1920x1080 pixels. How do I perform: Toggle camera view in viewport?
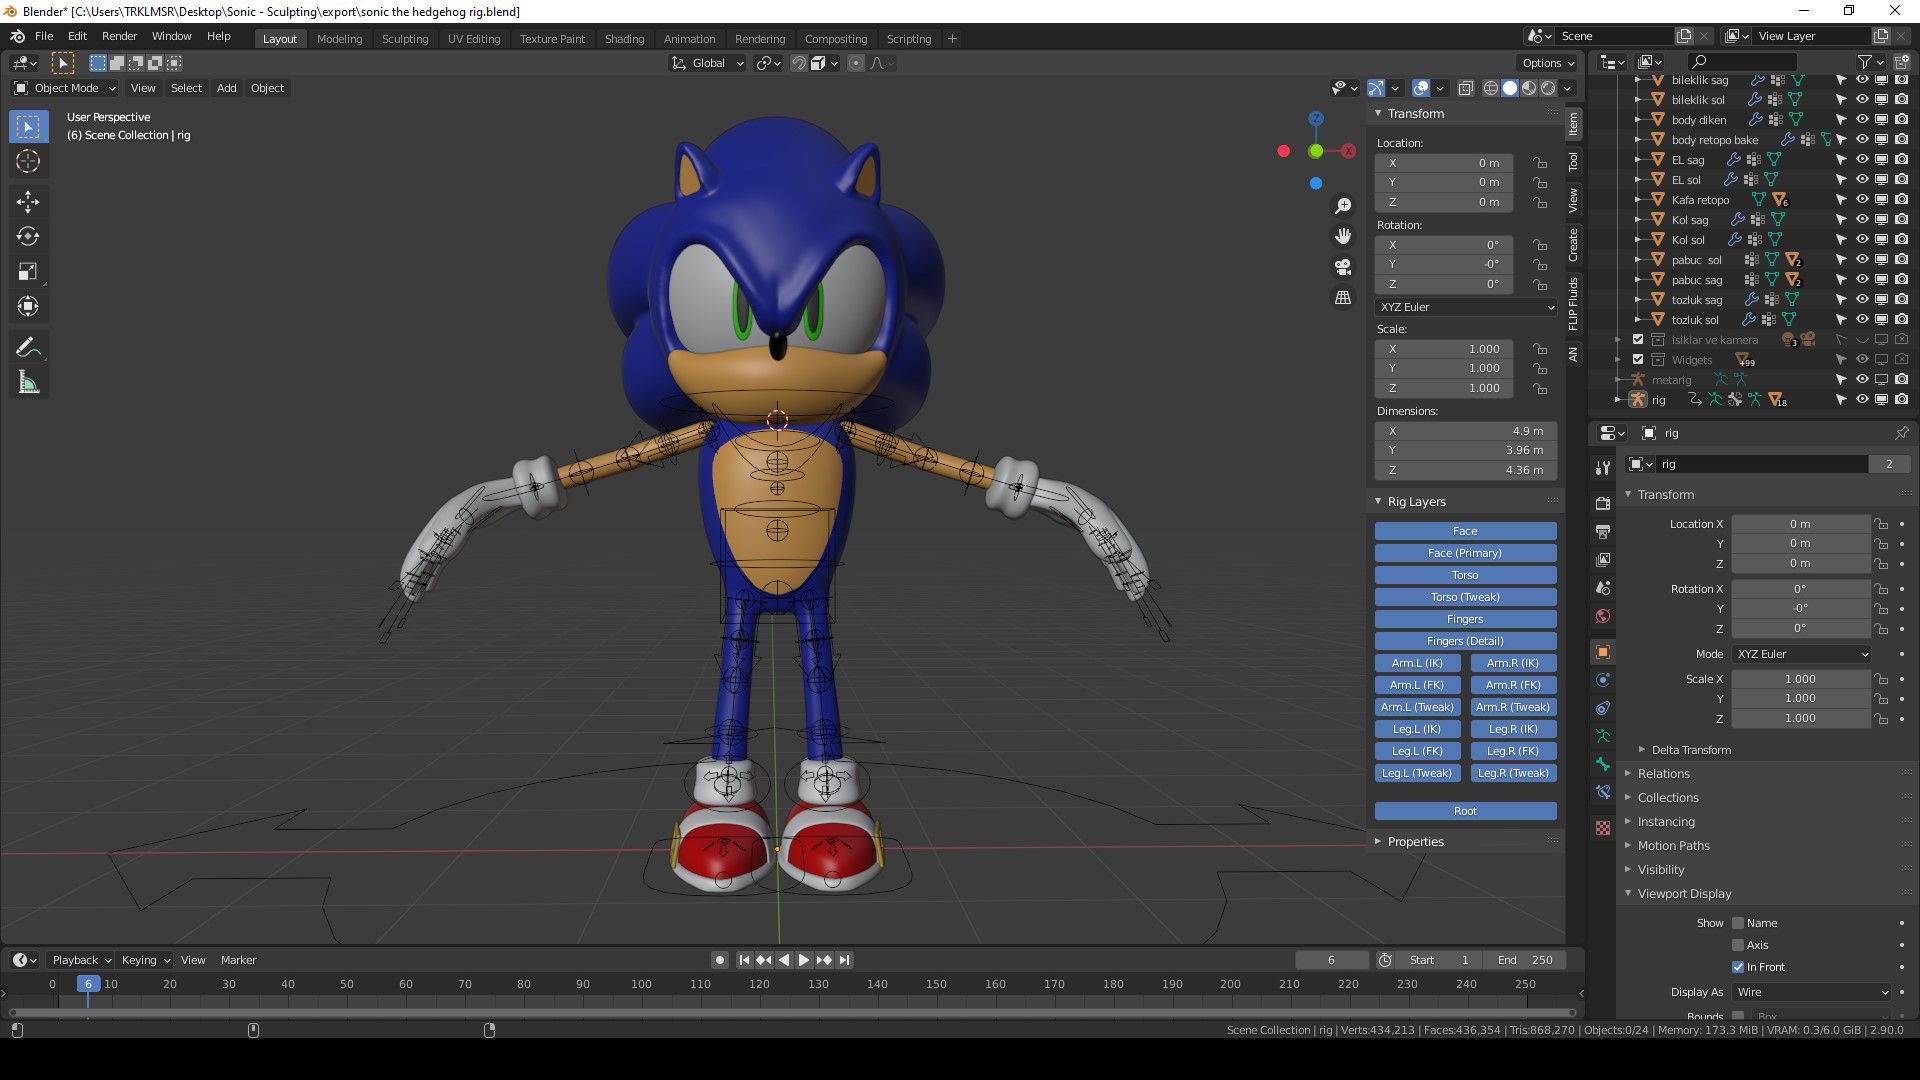click(x=1343, y=267)
